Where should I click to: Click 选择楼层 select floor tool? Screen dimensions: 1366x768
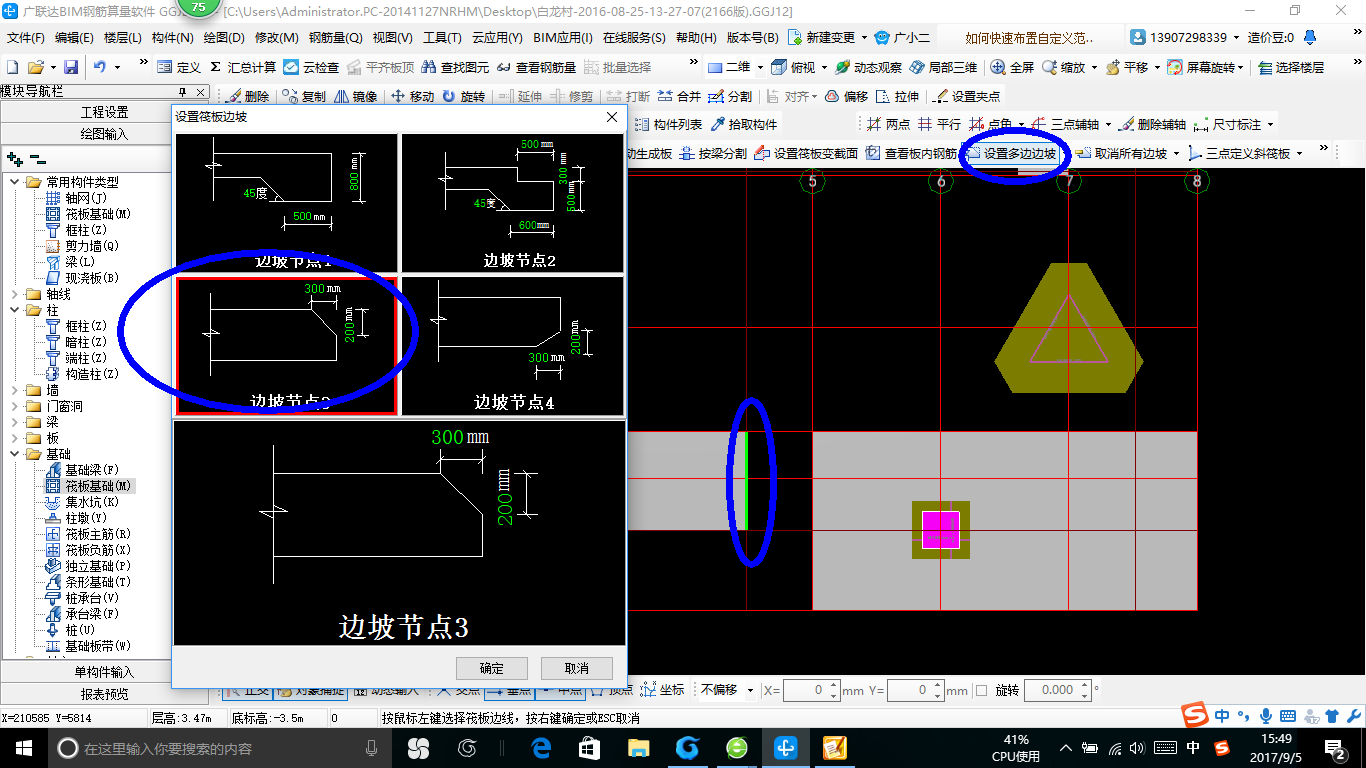coord(1291,67)
